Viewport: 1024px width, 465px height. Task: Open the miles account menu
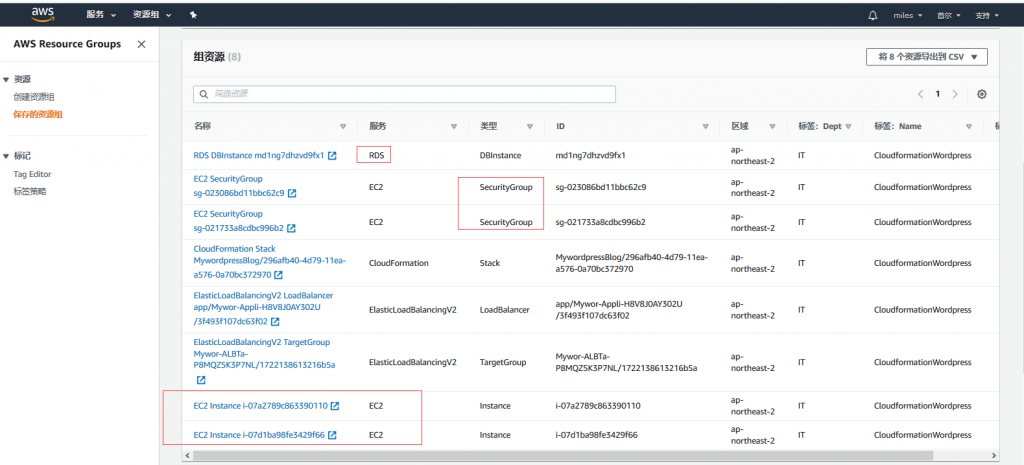(x=908, y=15)
